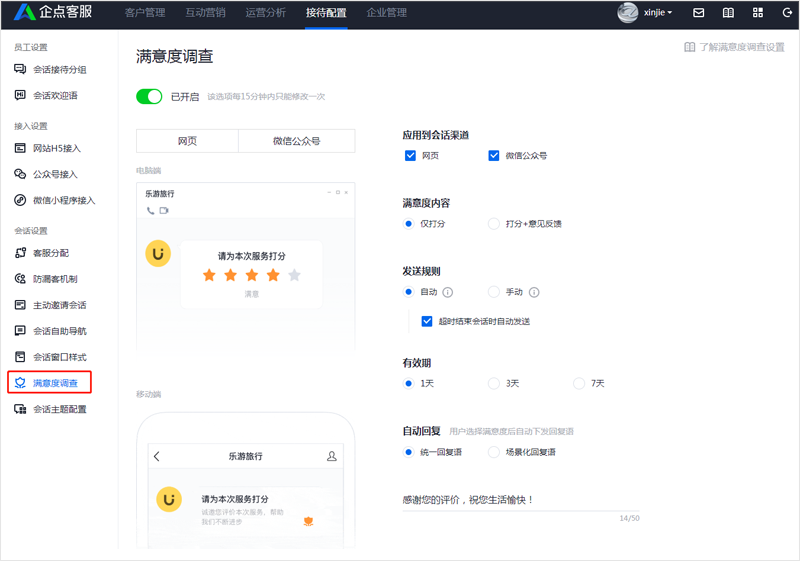Open the 接待配置 top menu

326,13
